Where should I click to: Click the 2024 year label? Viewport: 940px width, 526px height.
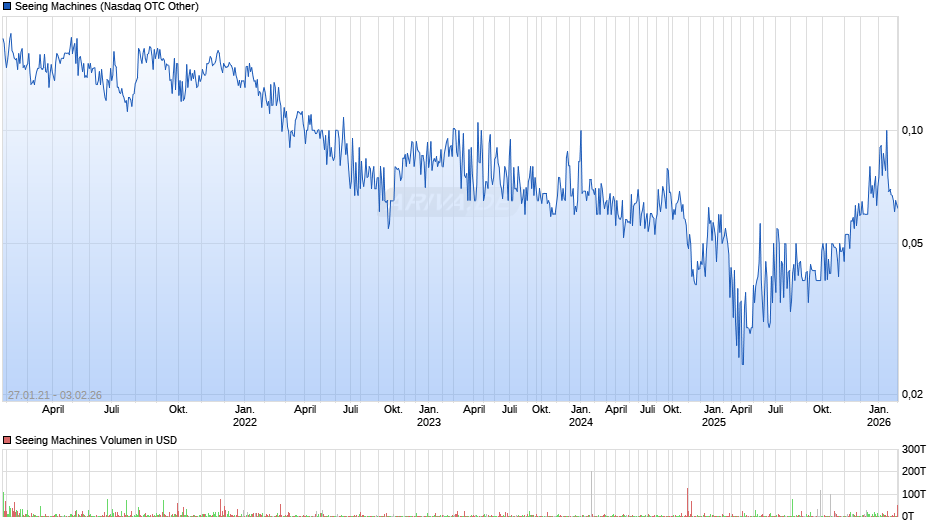tap(580, 422)
